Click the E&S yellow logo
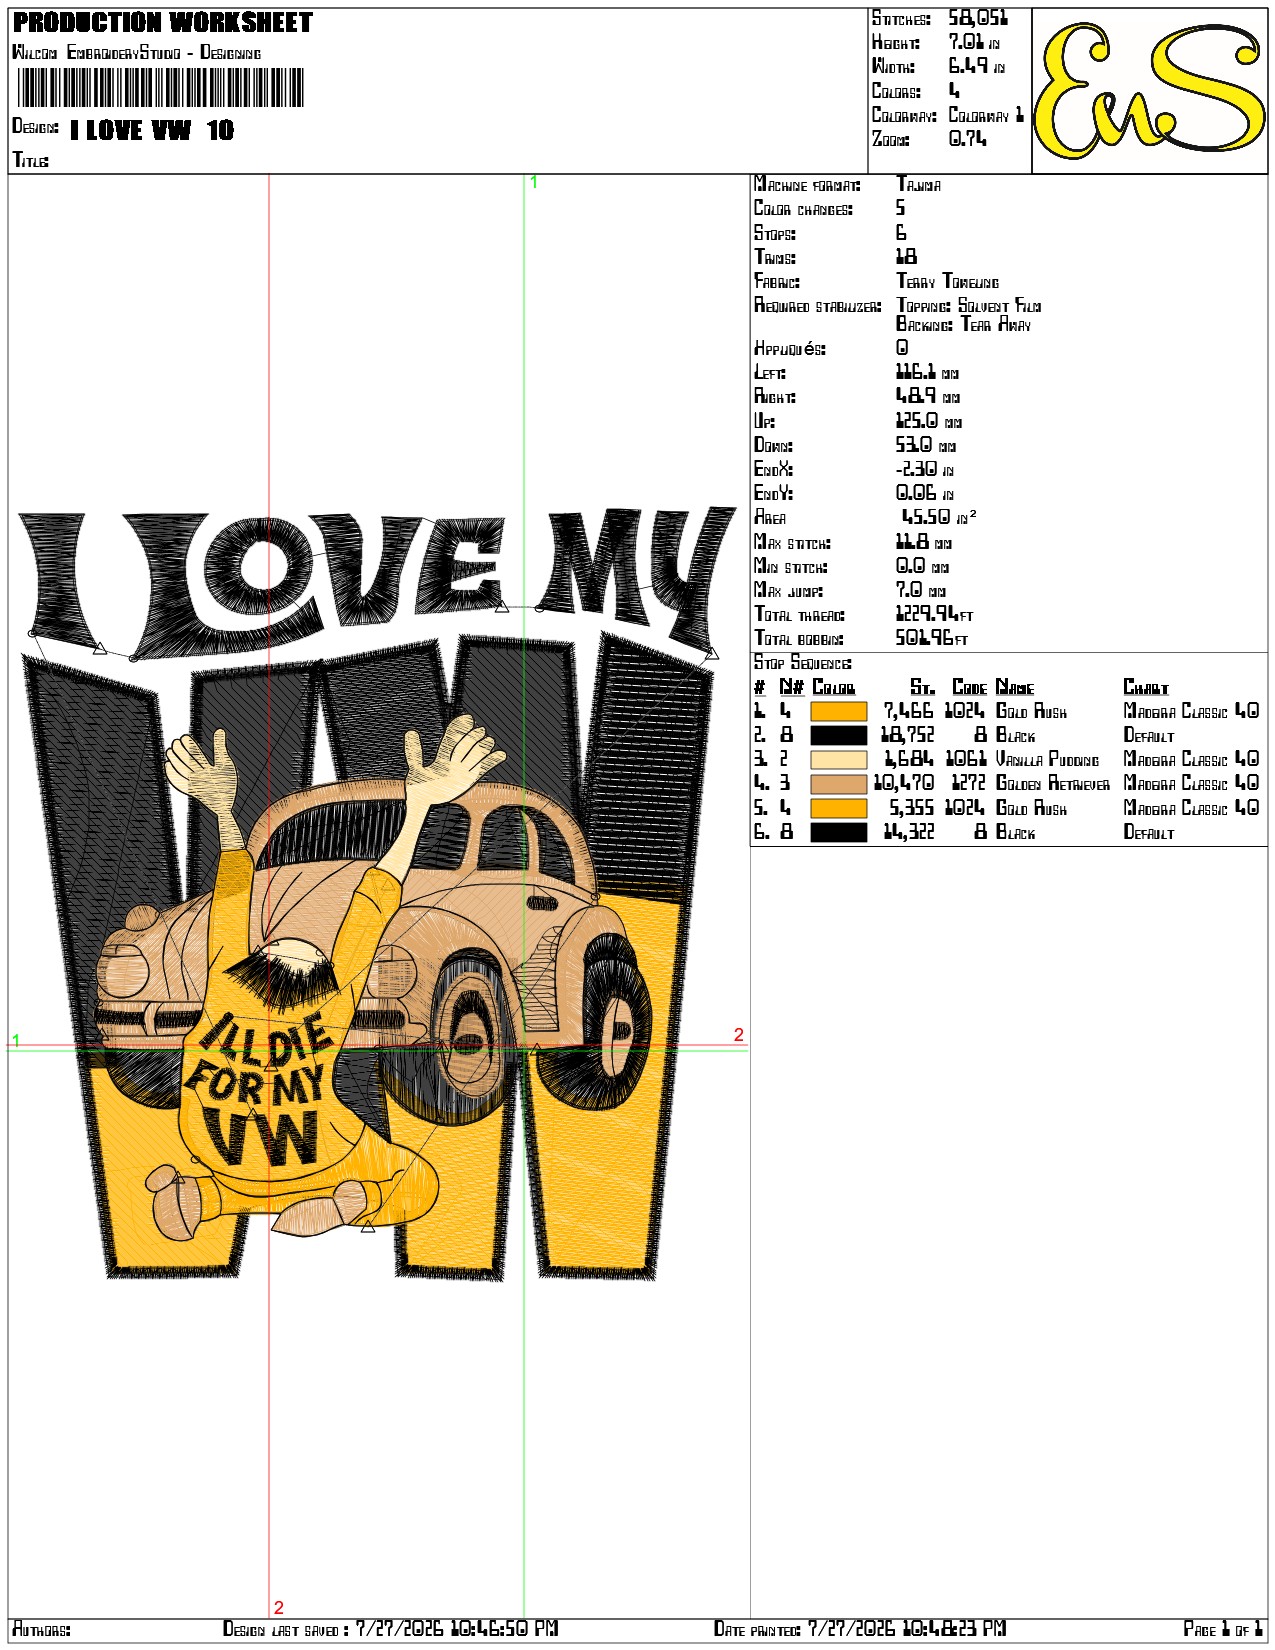The image size is (1275, 1650). (1149, 91)
